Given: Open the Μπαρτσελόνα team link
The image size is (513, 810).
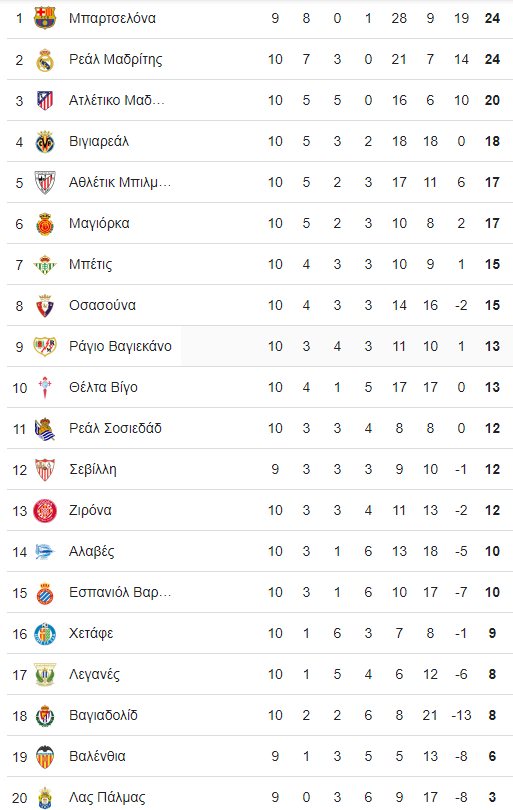Looking at the screenshot, I should [x=112, y=18].
